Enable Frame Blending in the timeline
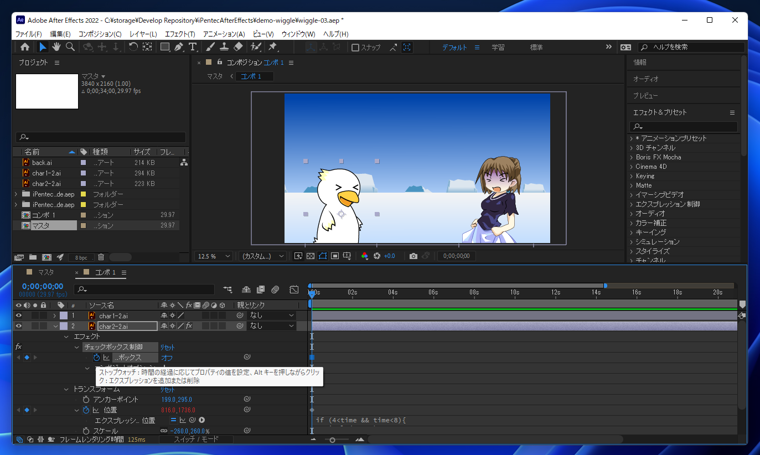Image resolution: width=760 pixels, height=455 pixels. [x=261, y=289]
